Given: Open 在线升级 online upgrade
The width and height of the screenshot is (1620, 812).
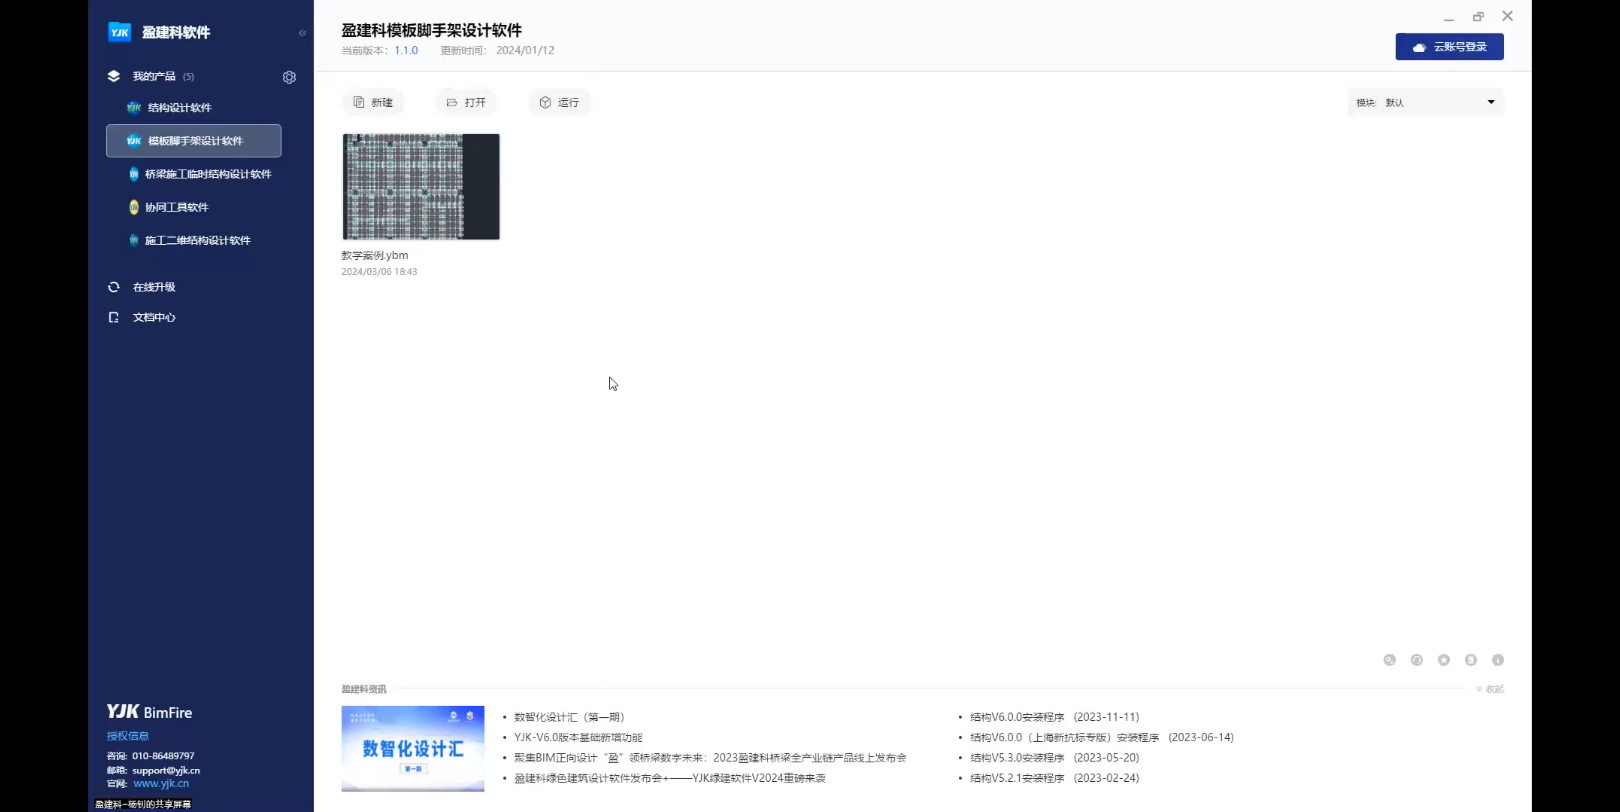Looking at the screenshot, I should tap(154, 287).
